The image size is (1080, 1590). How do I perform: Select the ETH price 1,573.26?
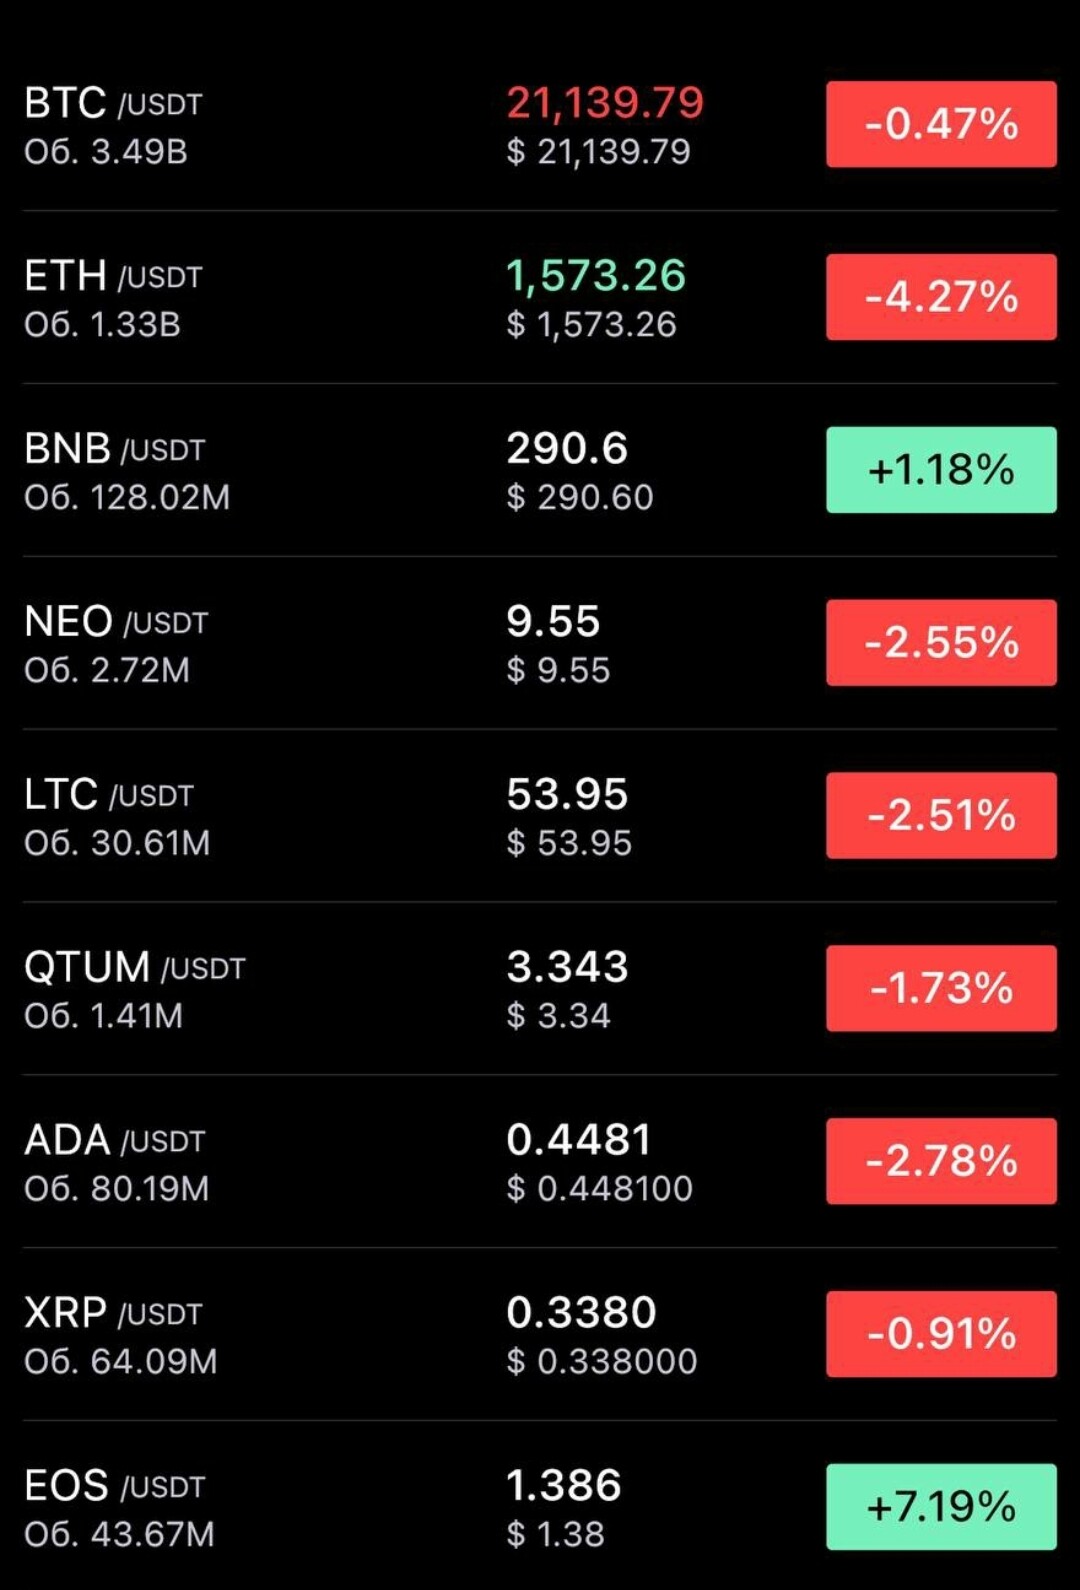[596, 276]
